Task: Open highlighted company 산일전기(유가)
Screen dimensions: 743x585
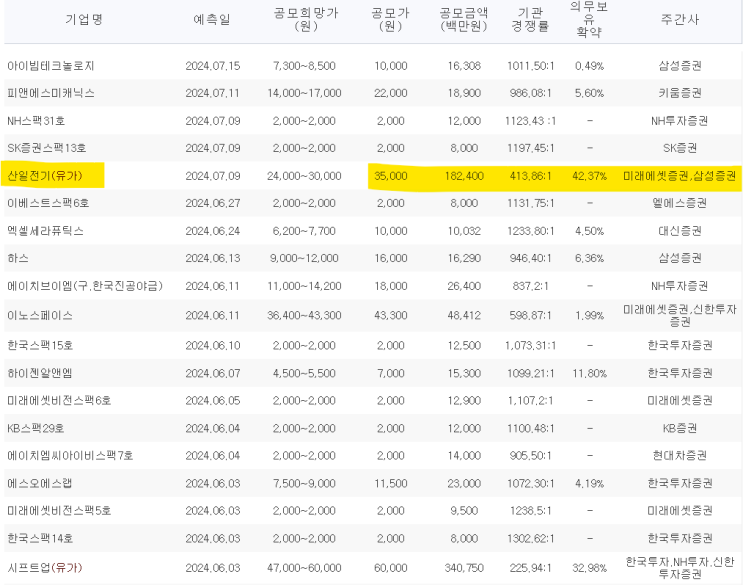Action: pyautogui.click(x=45, y=176)
